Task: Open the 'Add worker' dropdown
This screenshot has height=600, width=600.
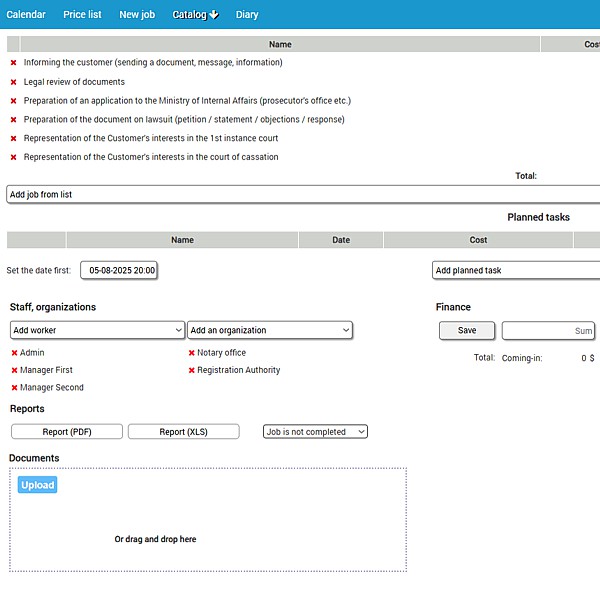Action: click(97, 330)
